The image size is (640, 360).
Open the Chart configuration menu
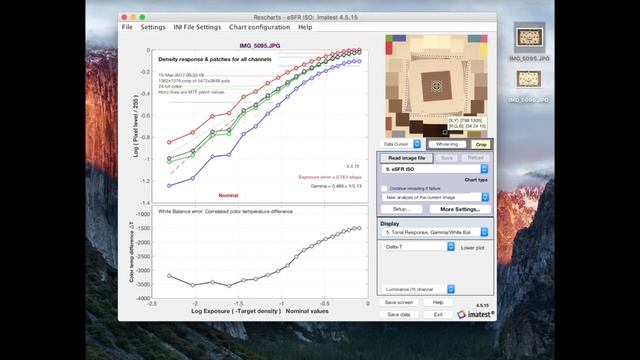tap(260, 27)
